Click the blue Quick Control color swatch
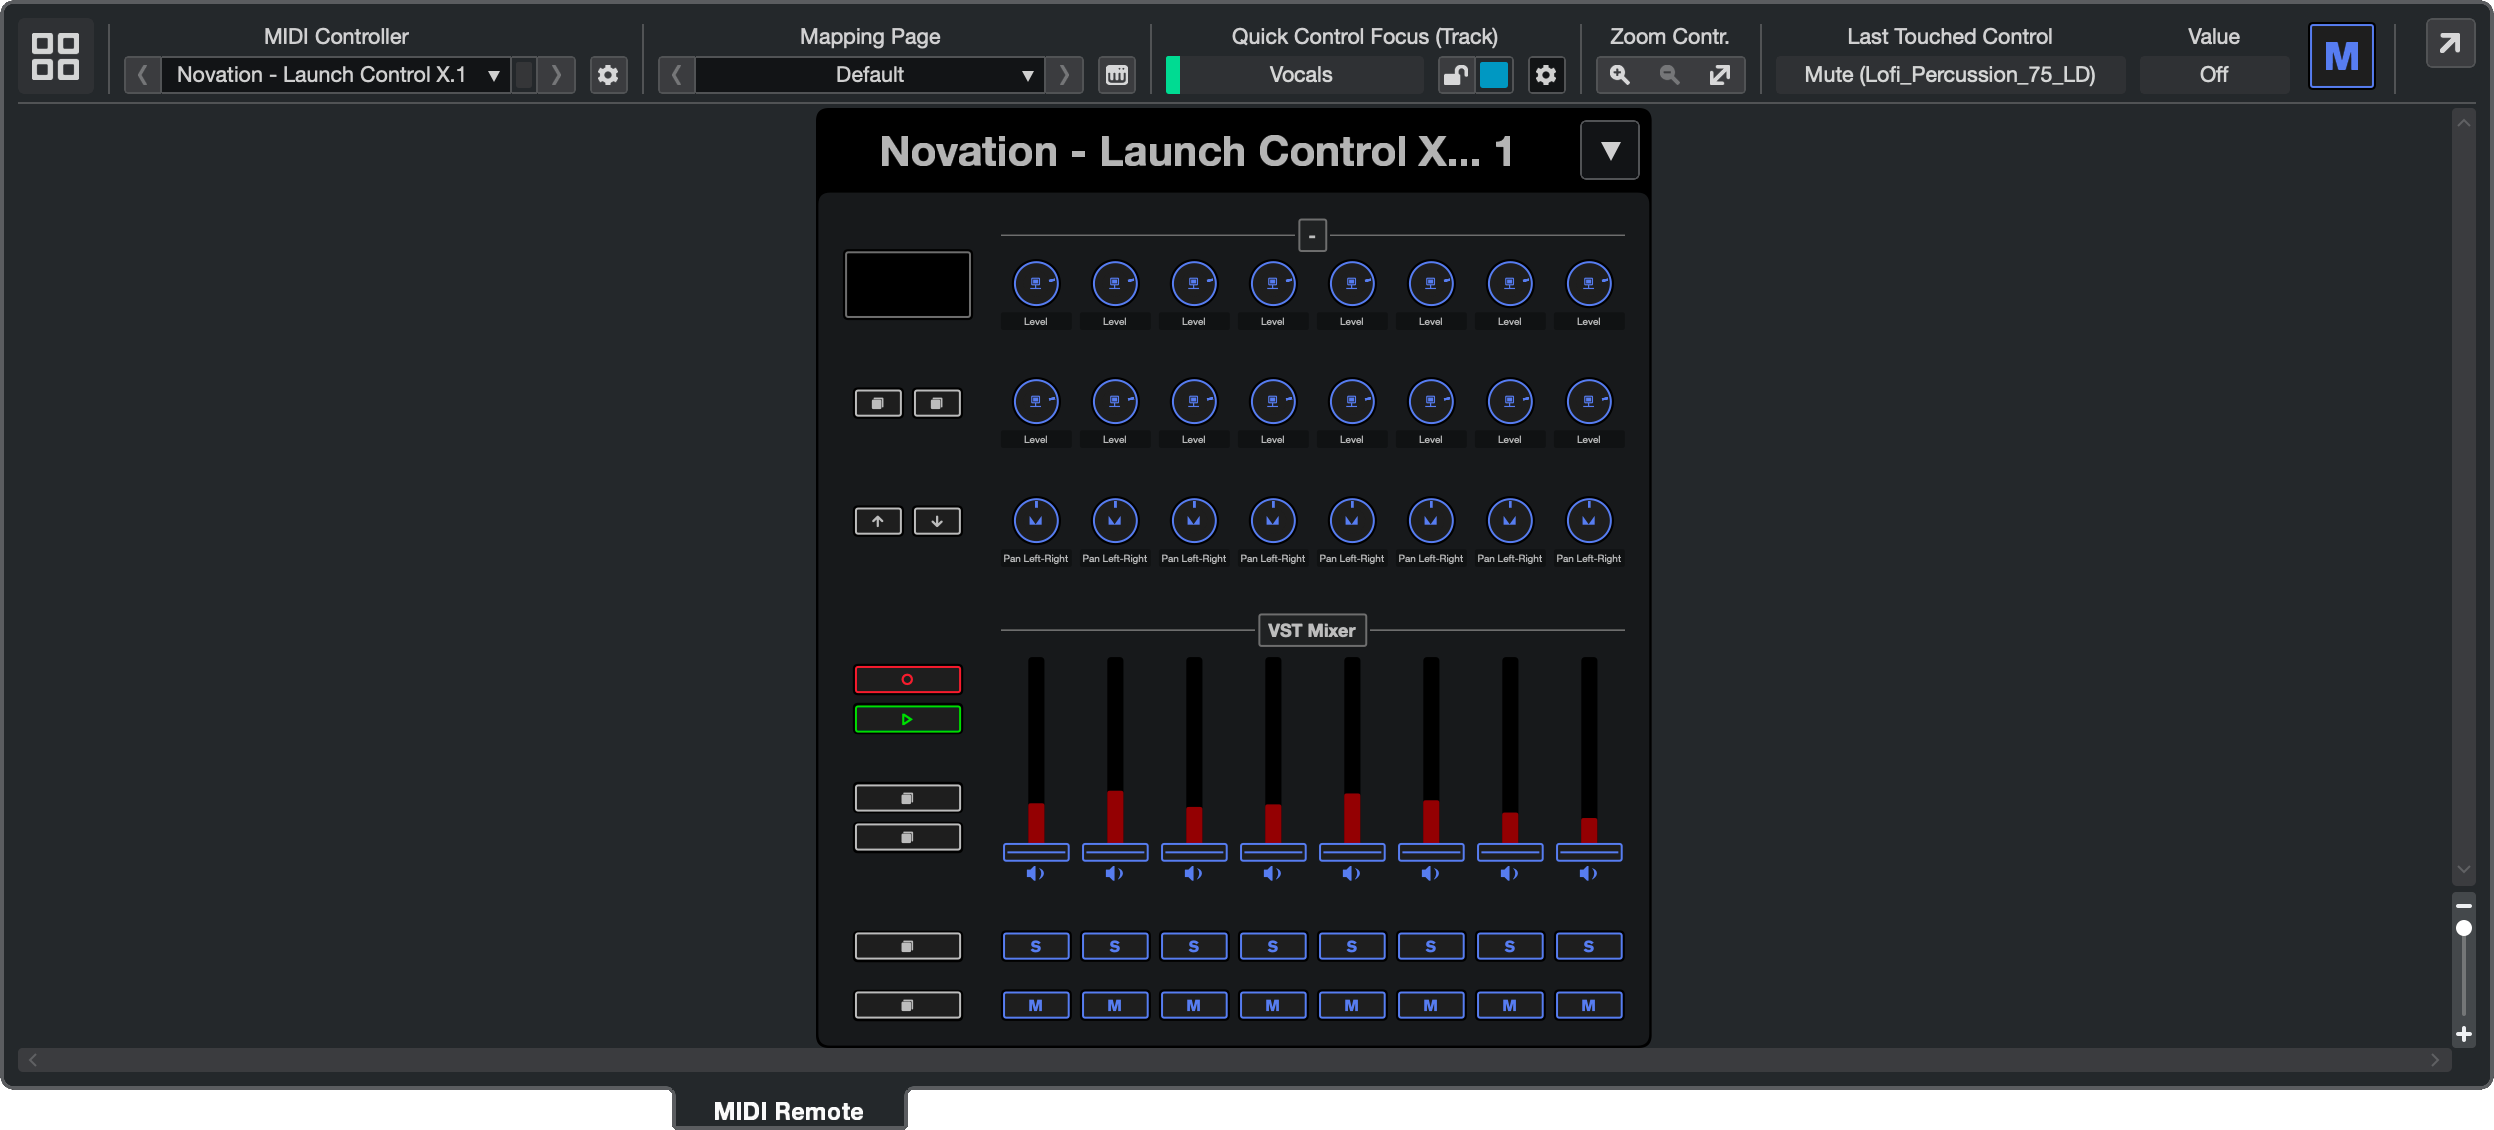 (x=1494, y=75)
